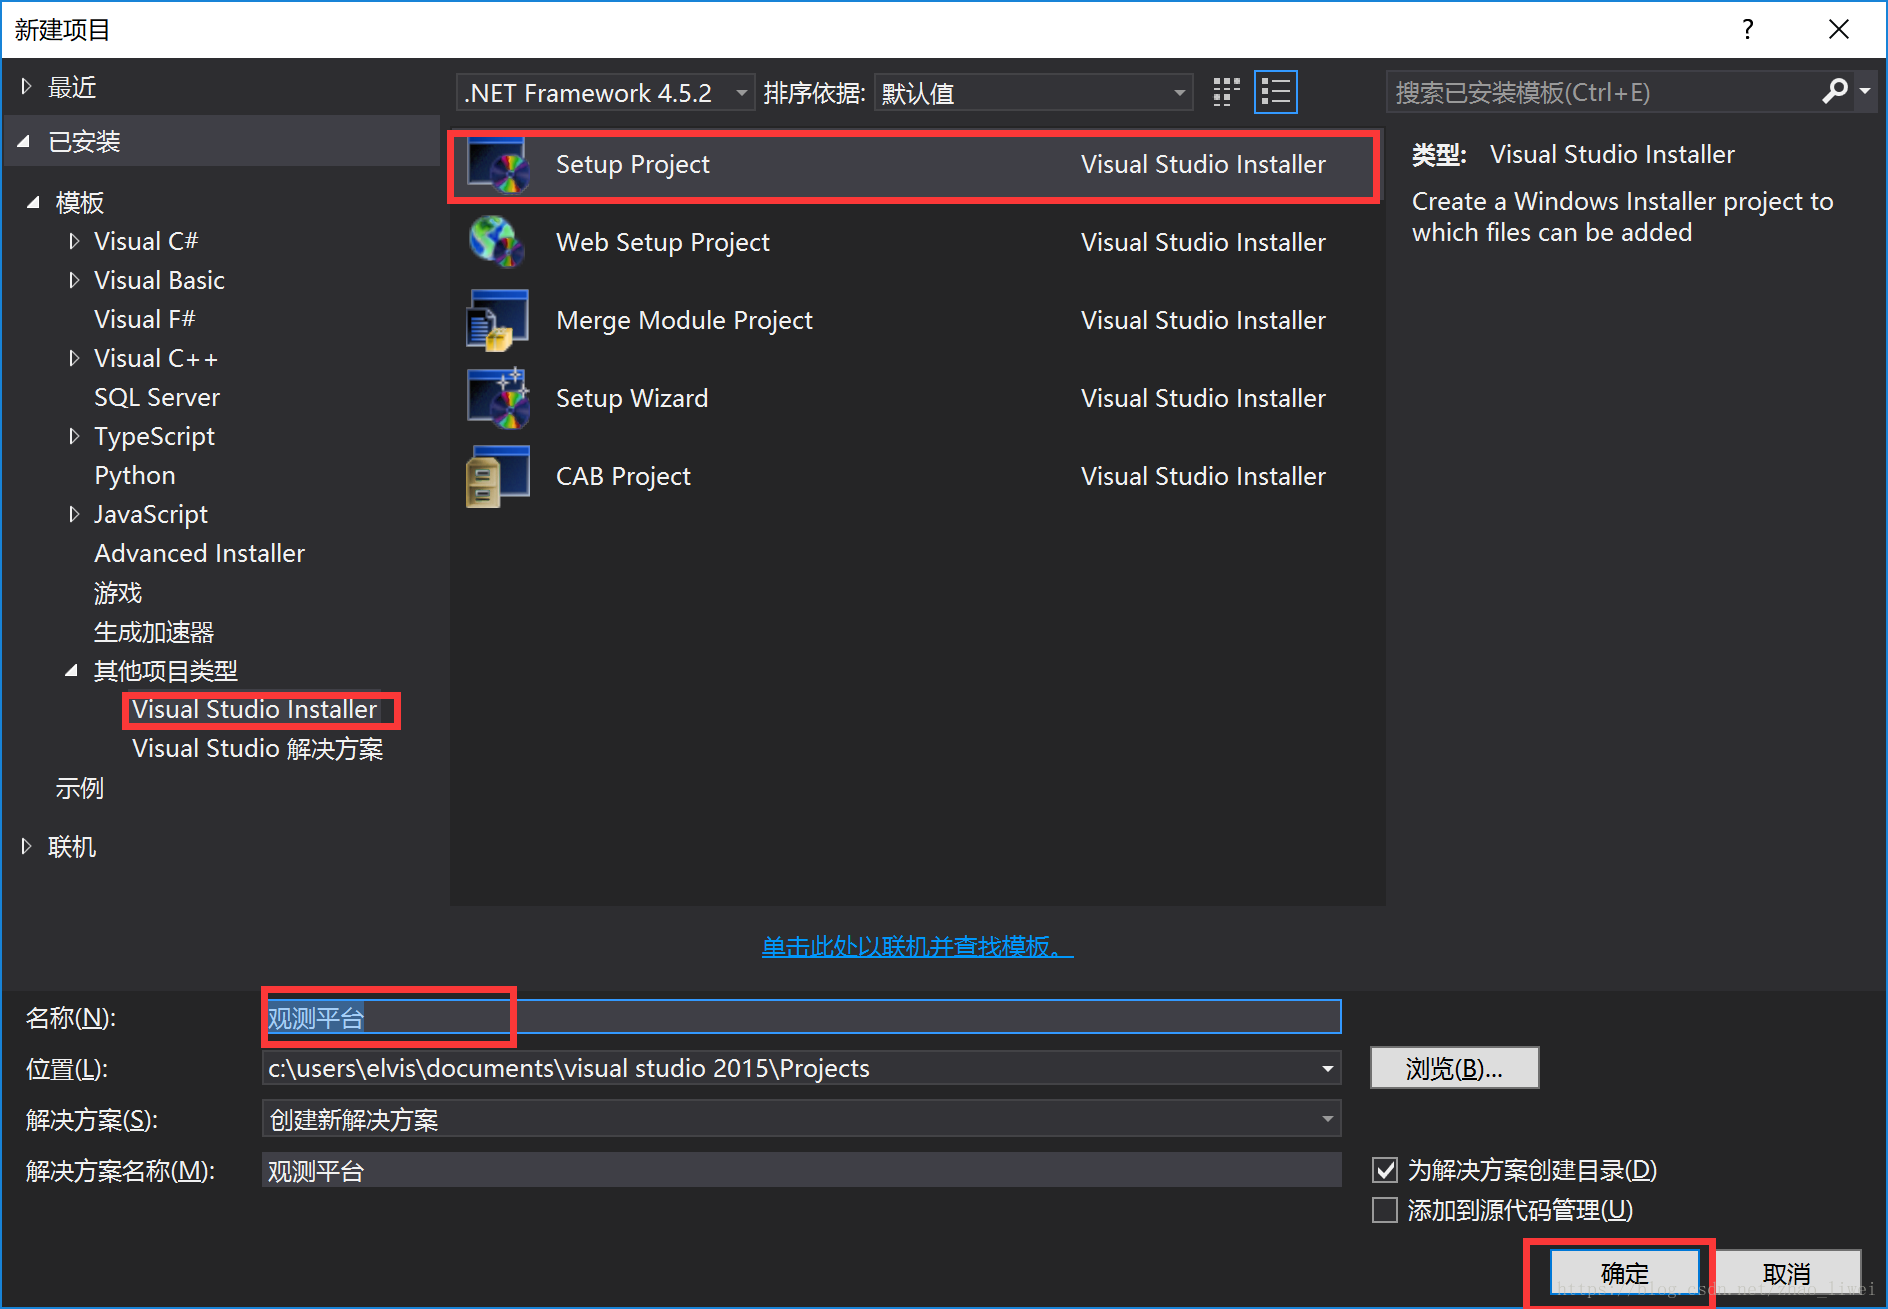1888x1309 pixels.
Task: Click the online template search link
Action: (917, 946)
